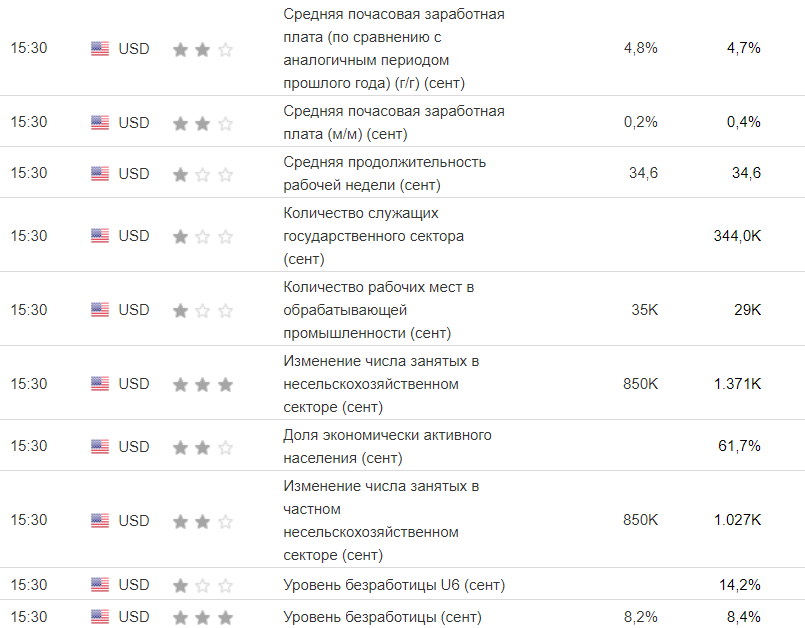Click the 8,2% forecast for unemployment rate
805x628 pixels.
coord(640,617)
